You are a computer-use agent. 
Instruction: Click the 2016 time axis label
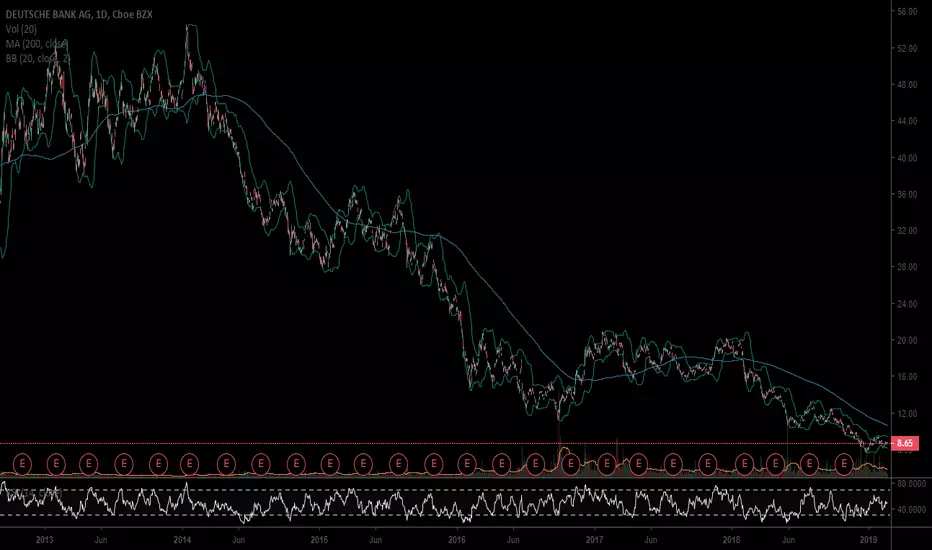tap(456, 540)
